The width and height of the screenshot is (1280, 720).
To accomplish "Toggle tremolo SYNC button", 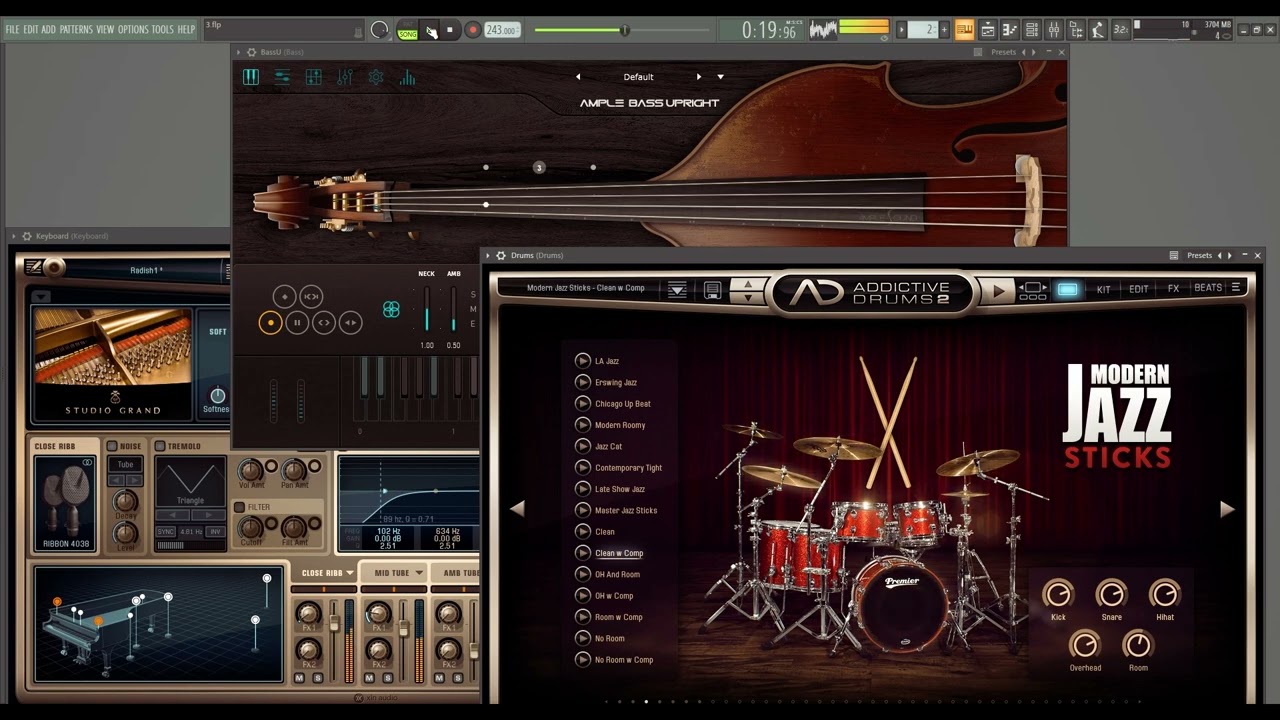I will [166, 532].
